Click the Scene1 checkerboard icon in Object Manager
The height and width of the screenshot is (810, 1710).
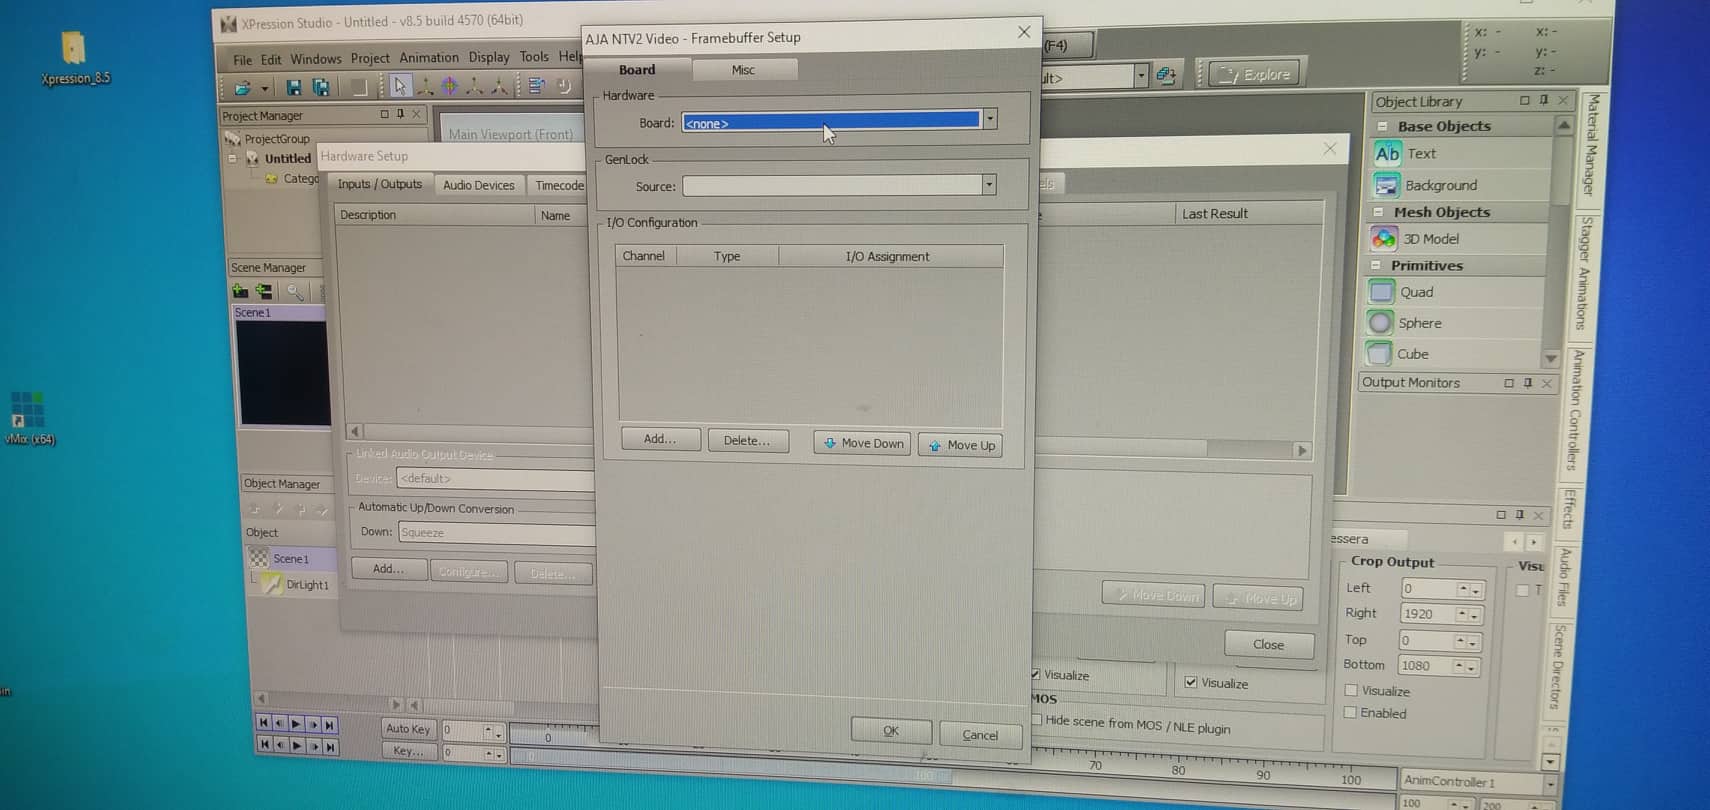259,558
